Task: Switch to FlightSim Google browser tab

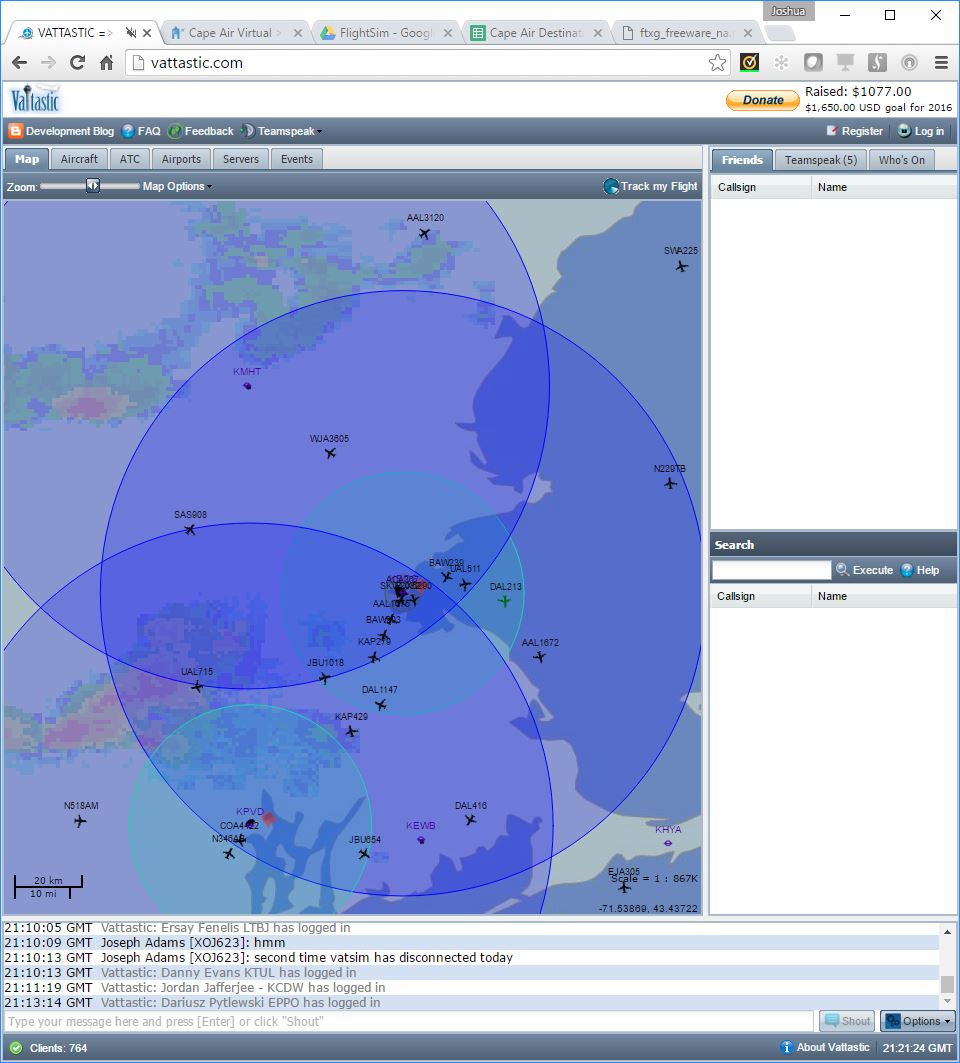Action: [x=385, y=33]
